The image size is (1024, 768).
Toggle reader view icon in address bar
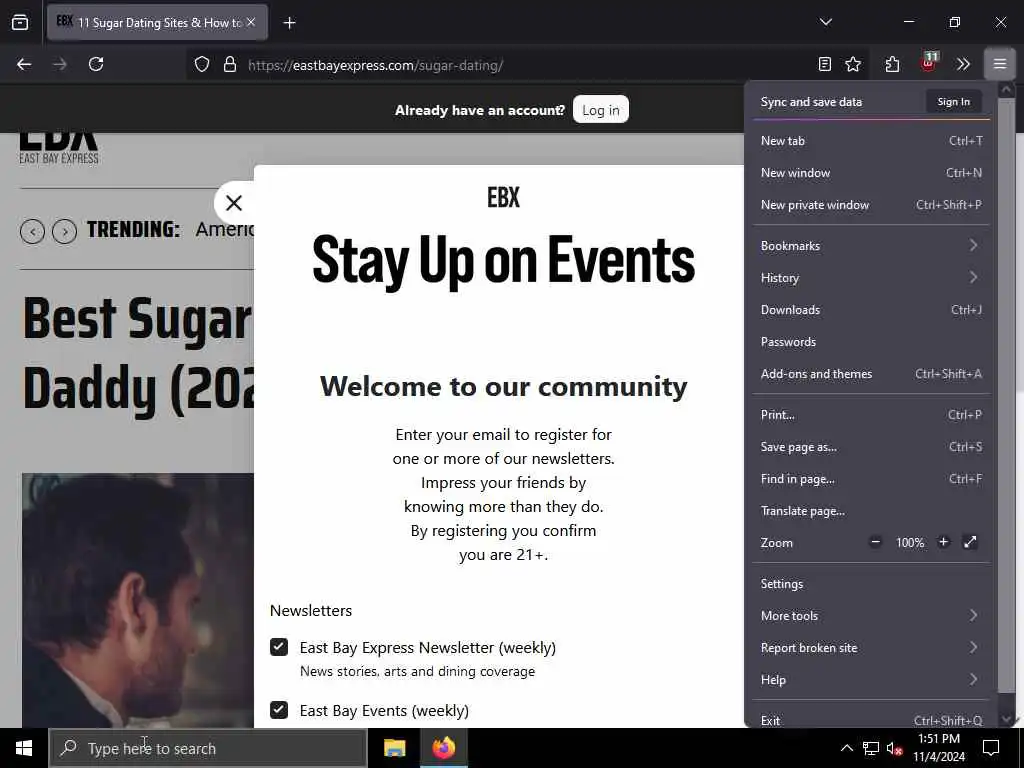click(825, 64)
